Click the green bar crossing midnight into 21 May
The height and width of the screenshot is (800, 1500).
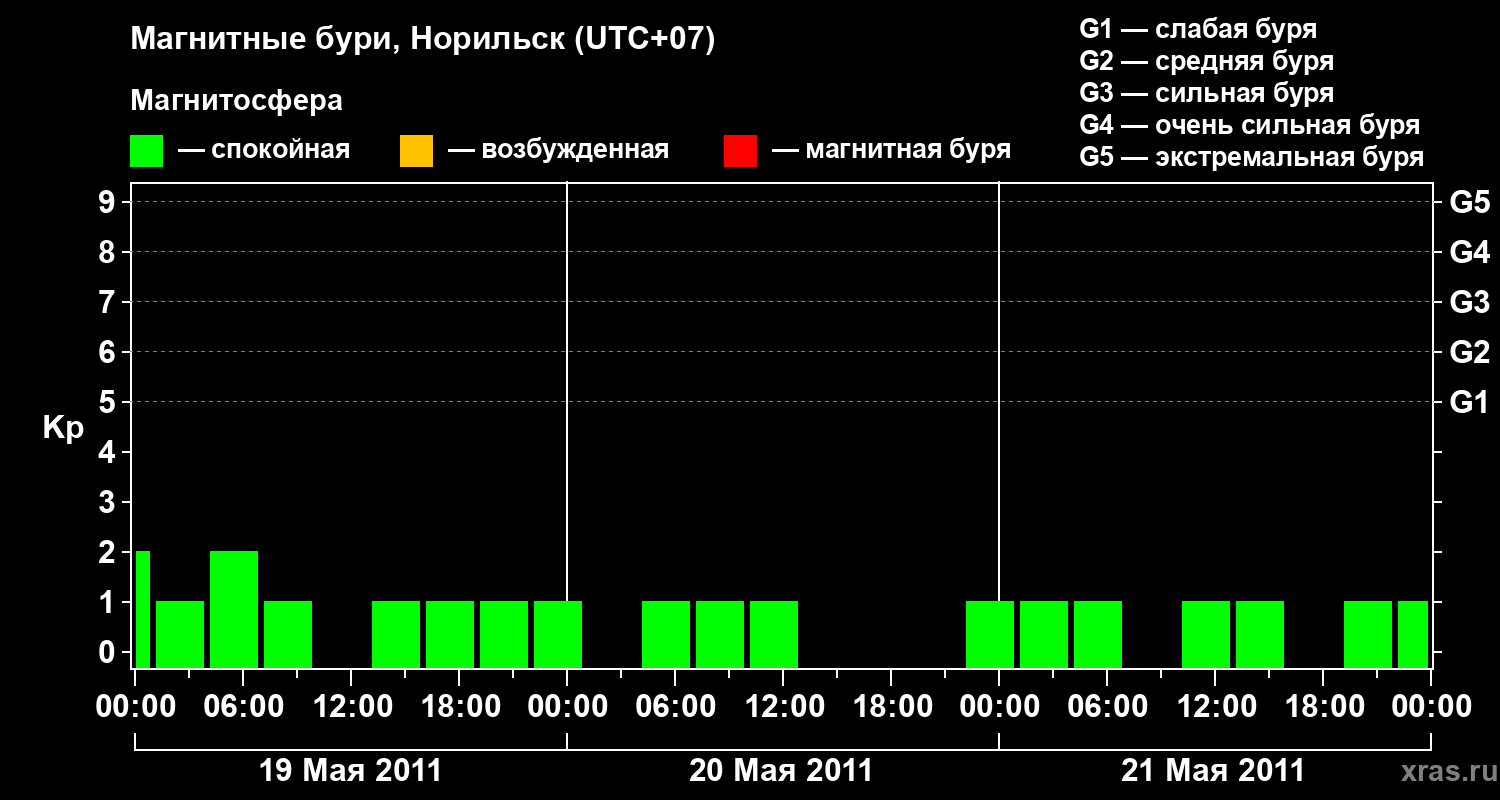990,634
